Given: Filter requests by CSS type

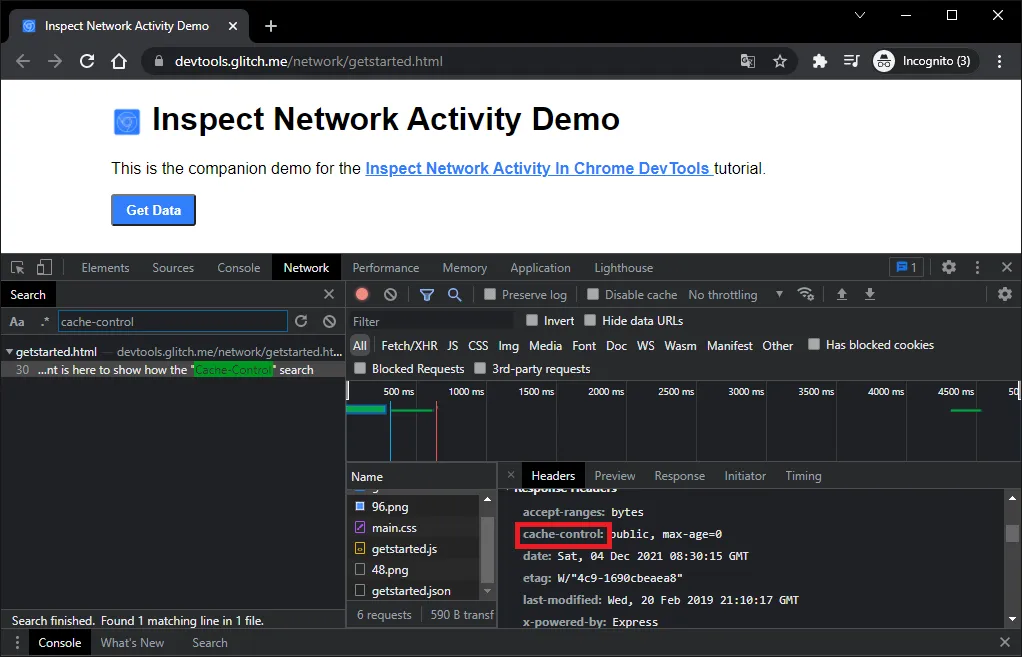Looking at the screenshot, I should coord(478,345).
